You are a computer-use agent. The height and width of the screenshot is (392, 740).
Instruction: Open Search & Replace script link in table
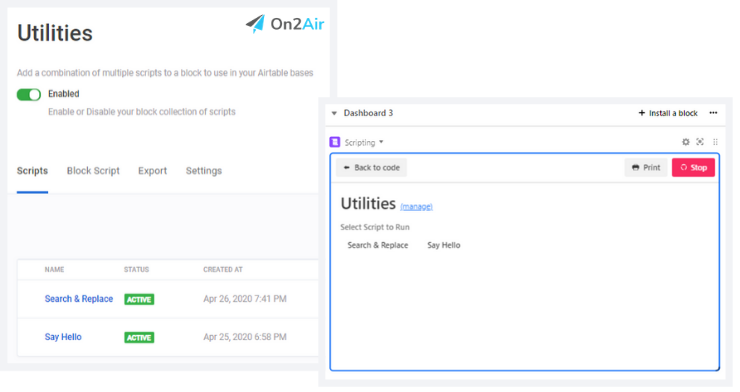pyautogui.click(x=79, y=299)
